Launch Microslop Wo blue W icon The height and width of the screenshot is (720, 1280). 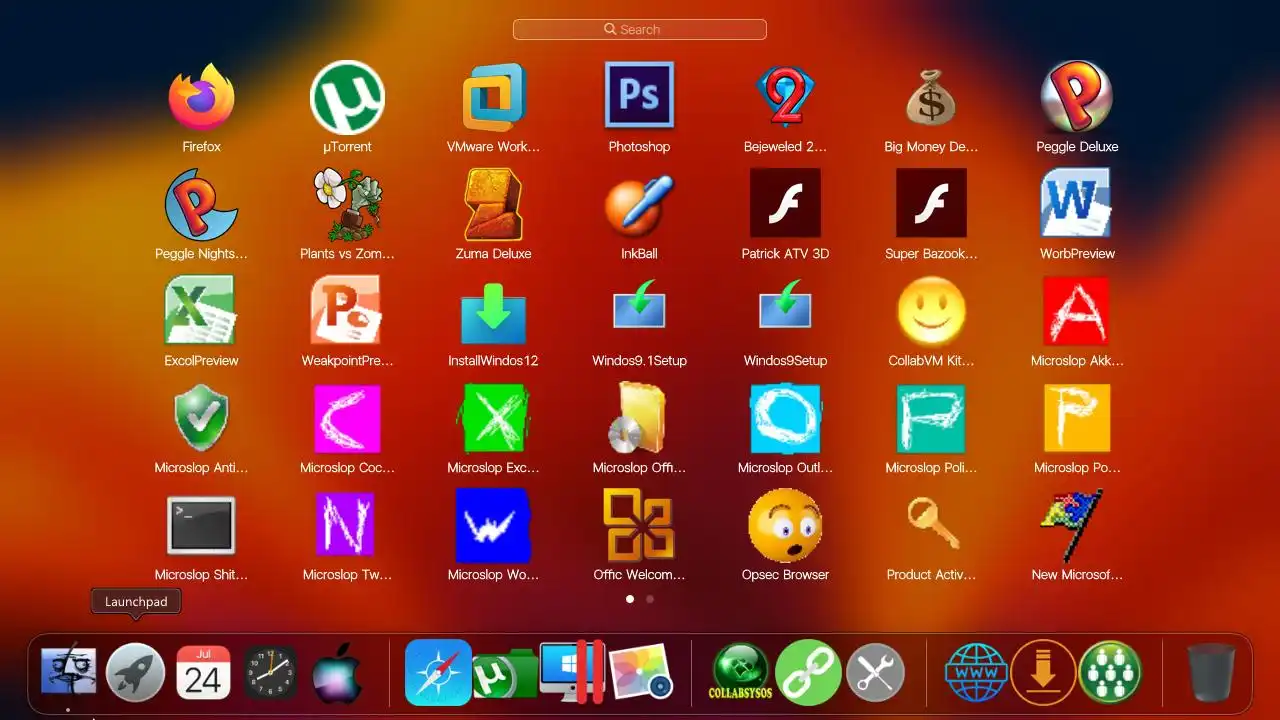pyautogui.click(x=493, y=526)
